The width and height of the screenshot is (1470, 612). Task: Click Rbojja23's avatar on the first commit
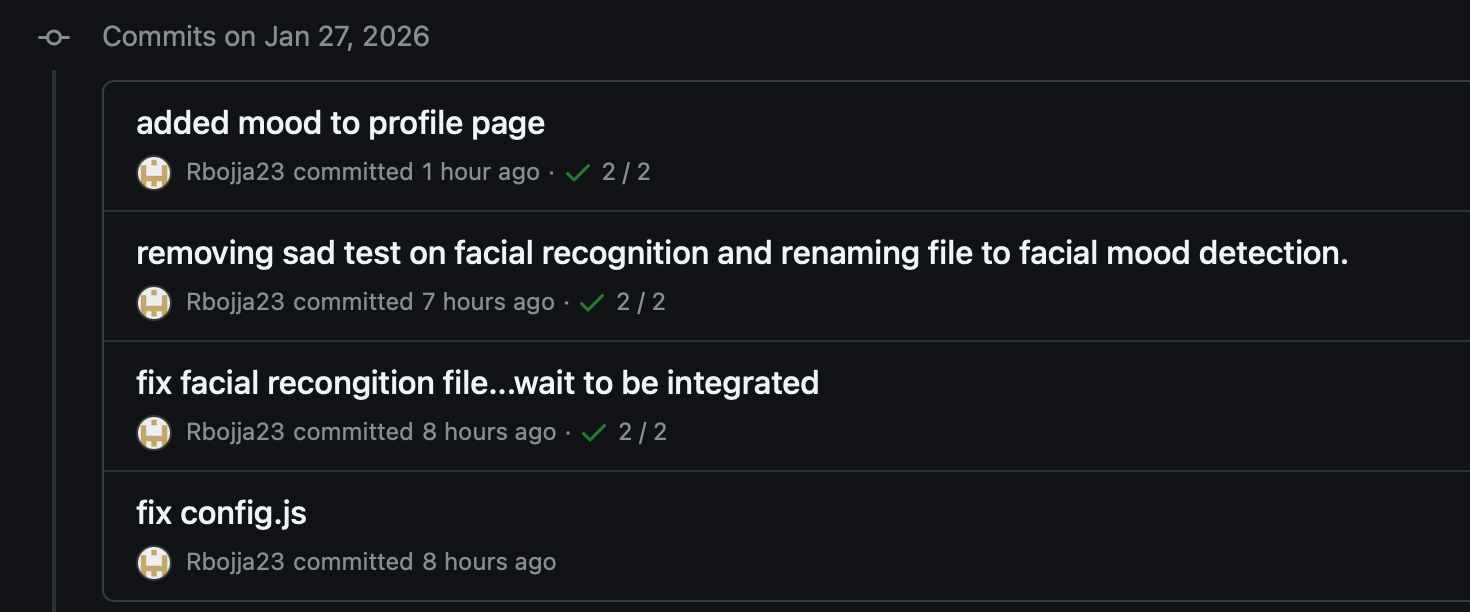coord(154,171)
